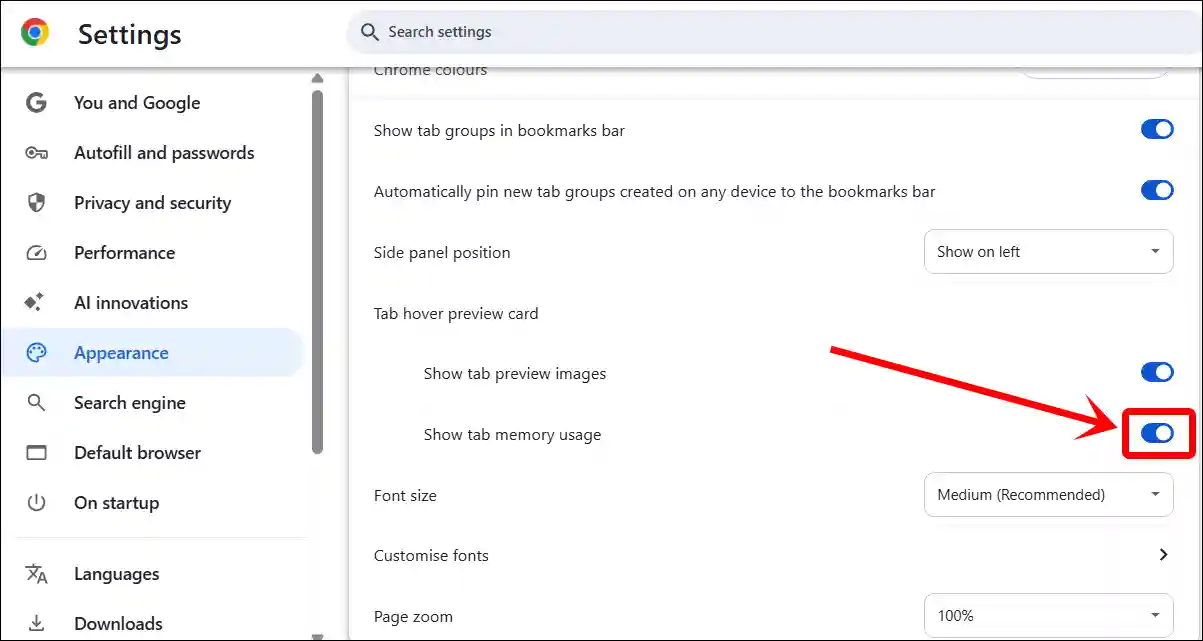Click the Search engine magnifier icon

pos(37,403)
